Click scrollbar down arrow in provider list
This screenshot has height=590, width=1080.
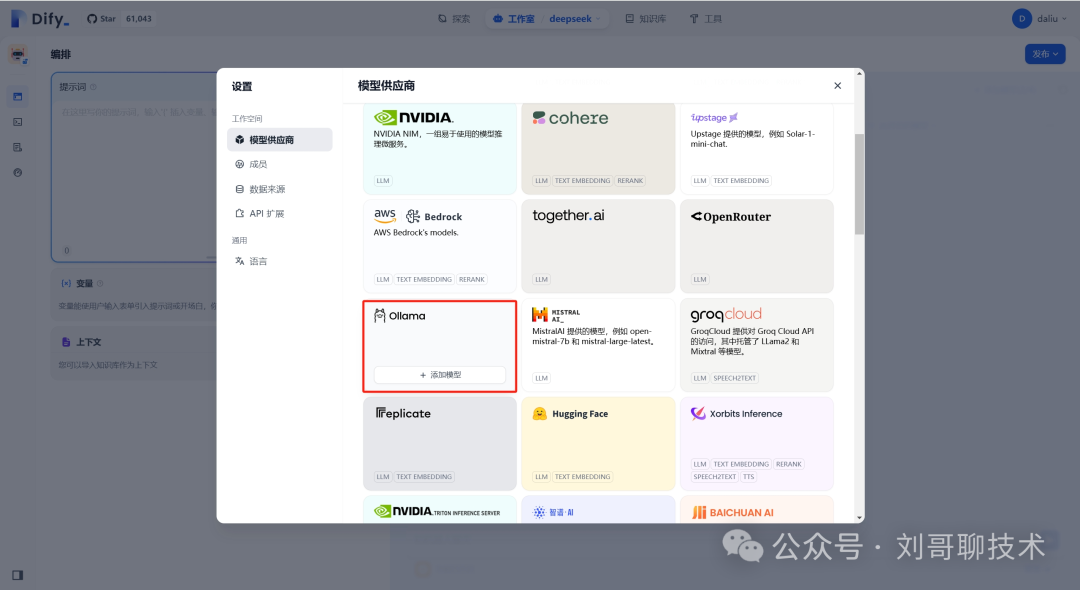(859, 517)
